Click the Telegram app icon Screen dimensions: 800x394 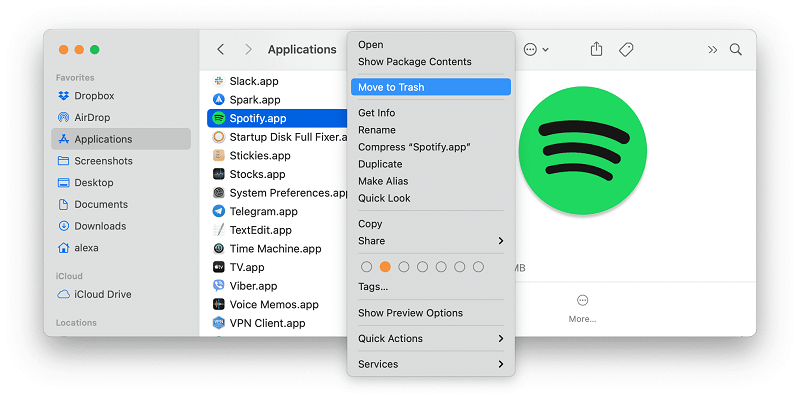[x=219, y=211]
